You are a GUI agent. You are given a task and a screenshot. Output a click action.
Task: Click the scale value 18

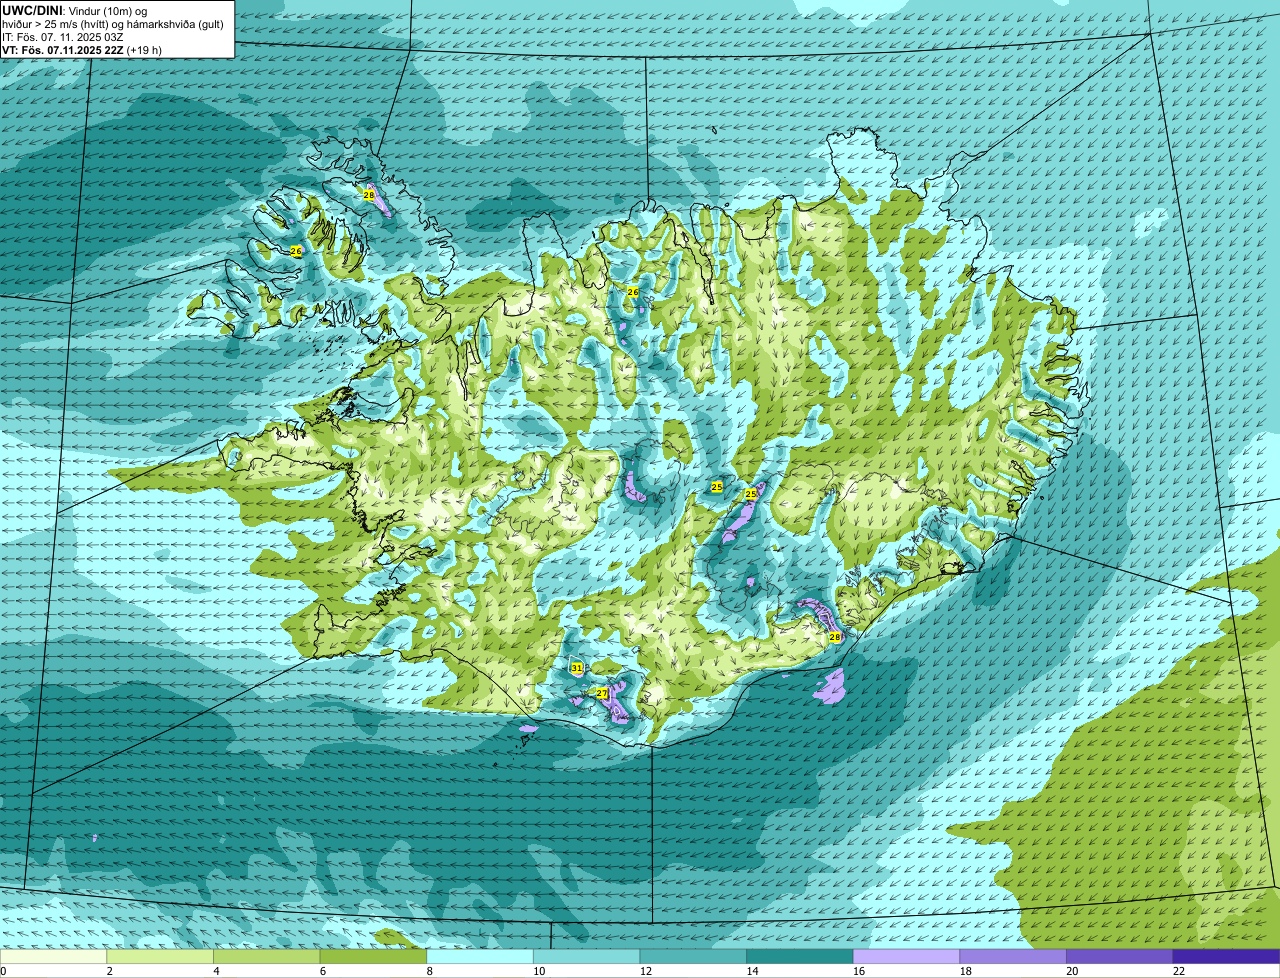pyautogui.click(x=965, y=971)
